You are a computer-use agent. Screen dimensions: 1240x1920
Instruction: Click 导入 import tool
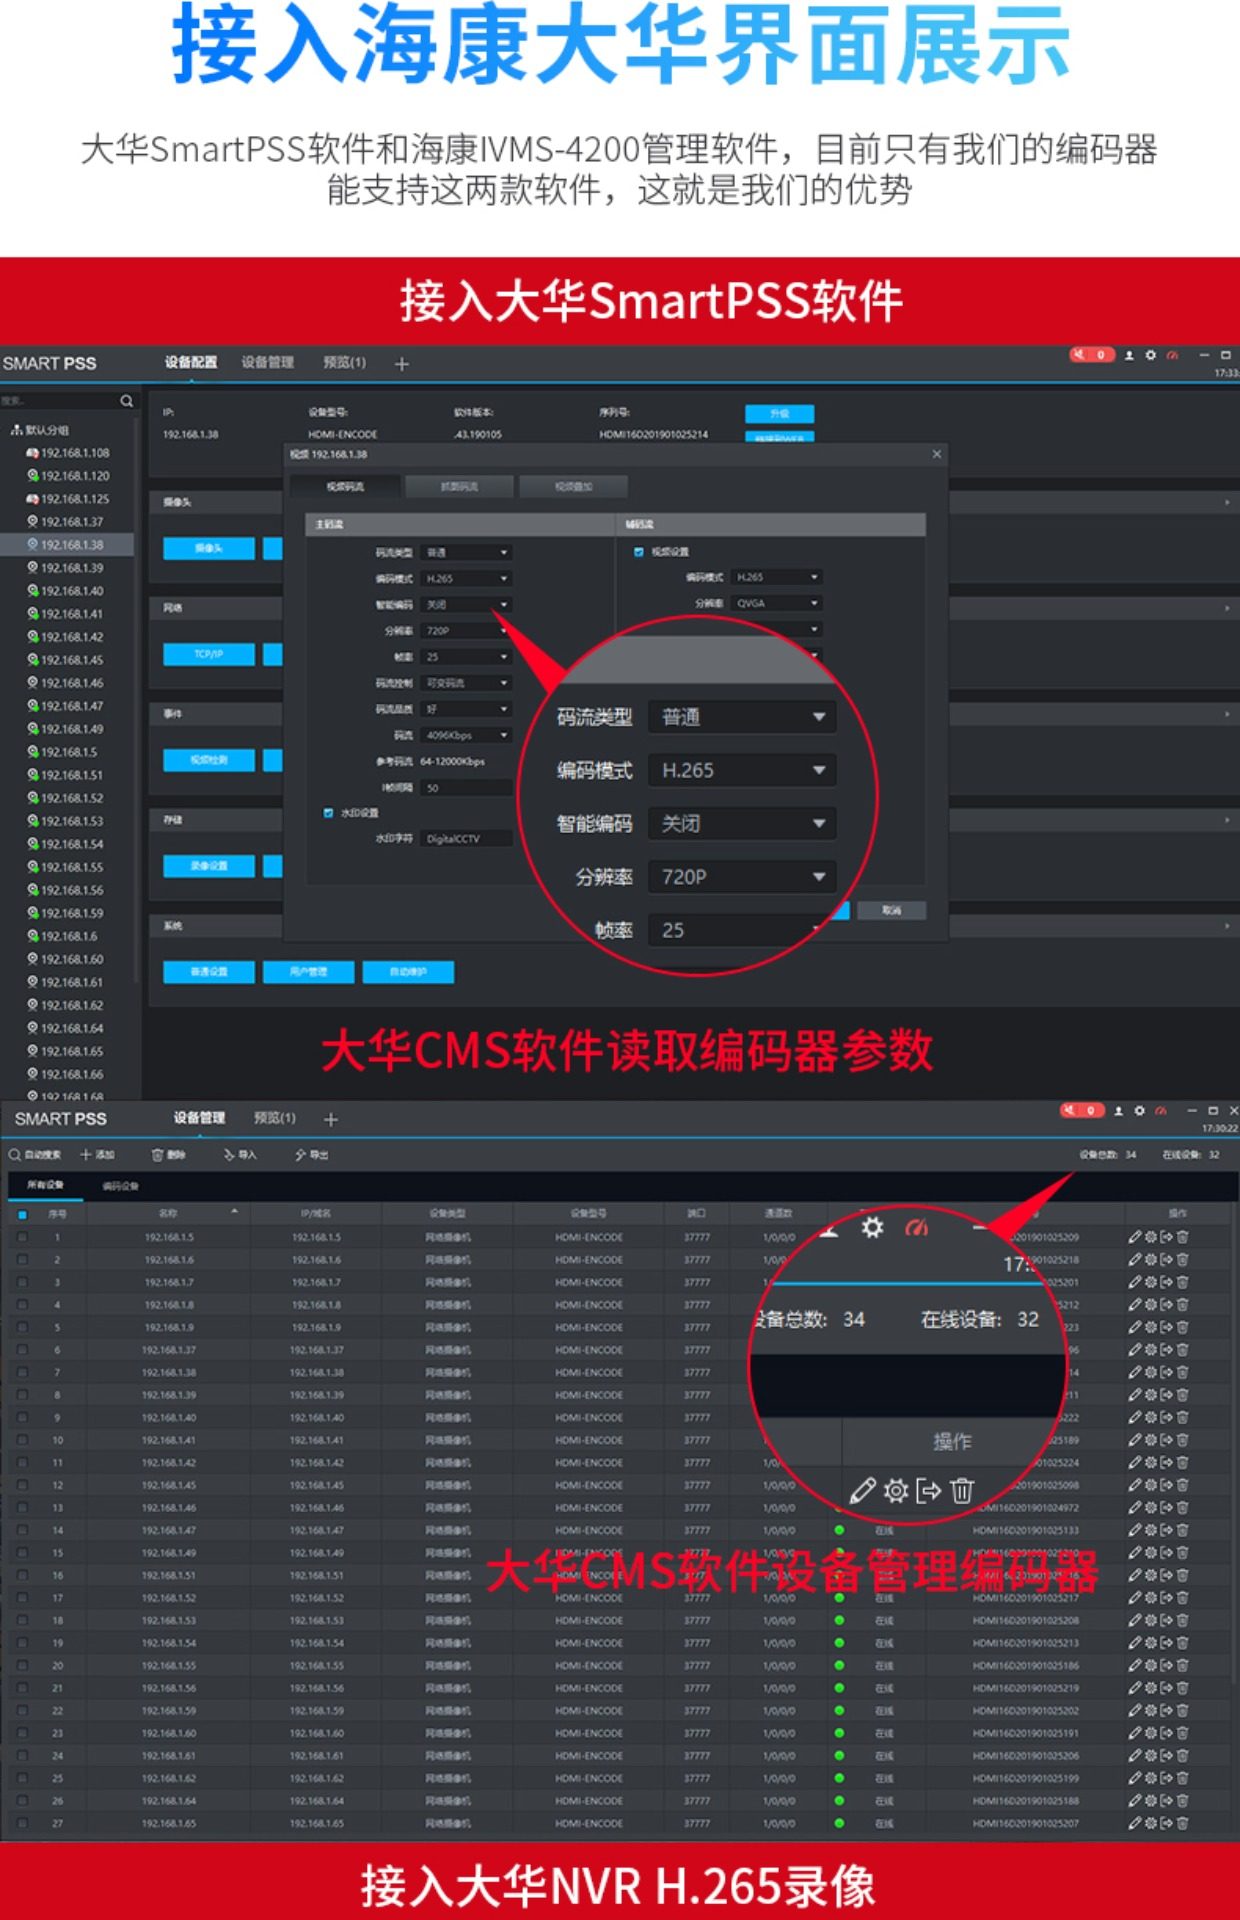[x=240, y=1155]
